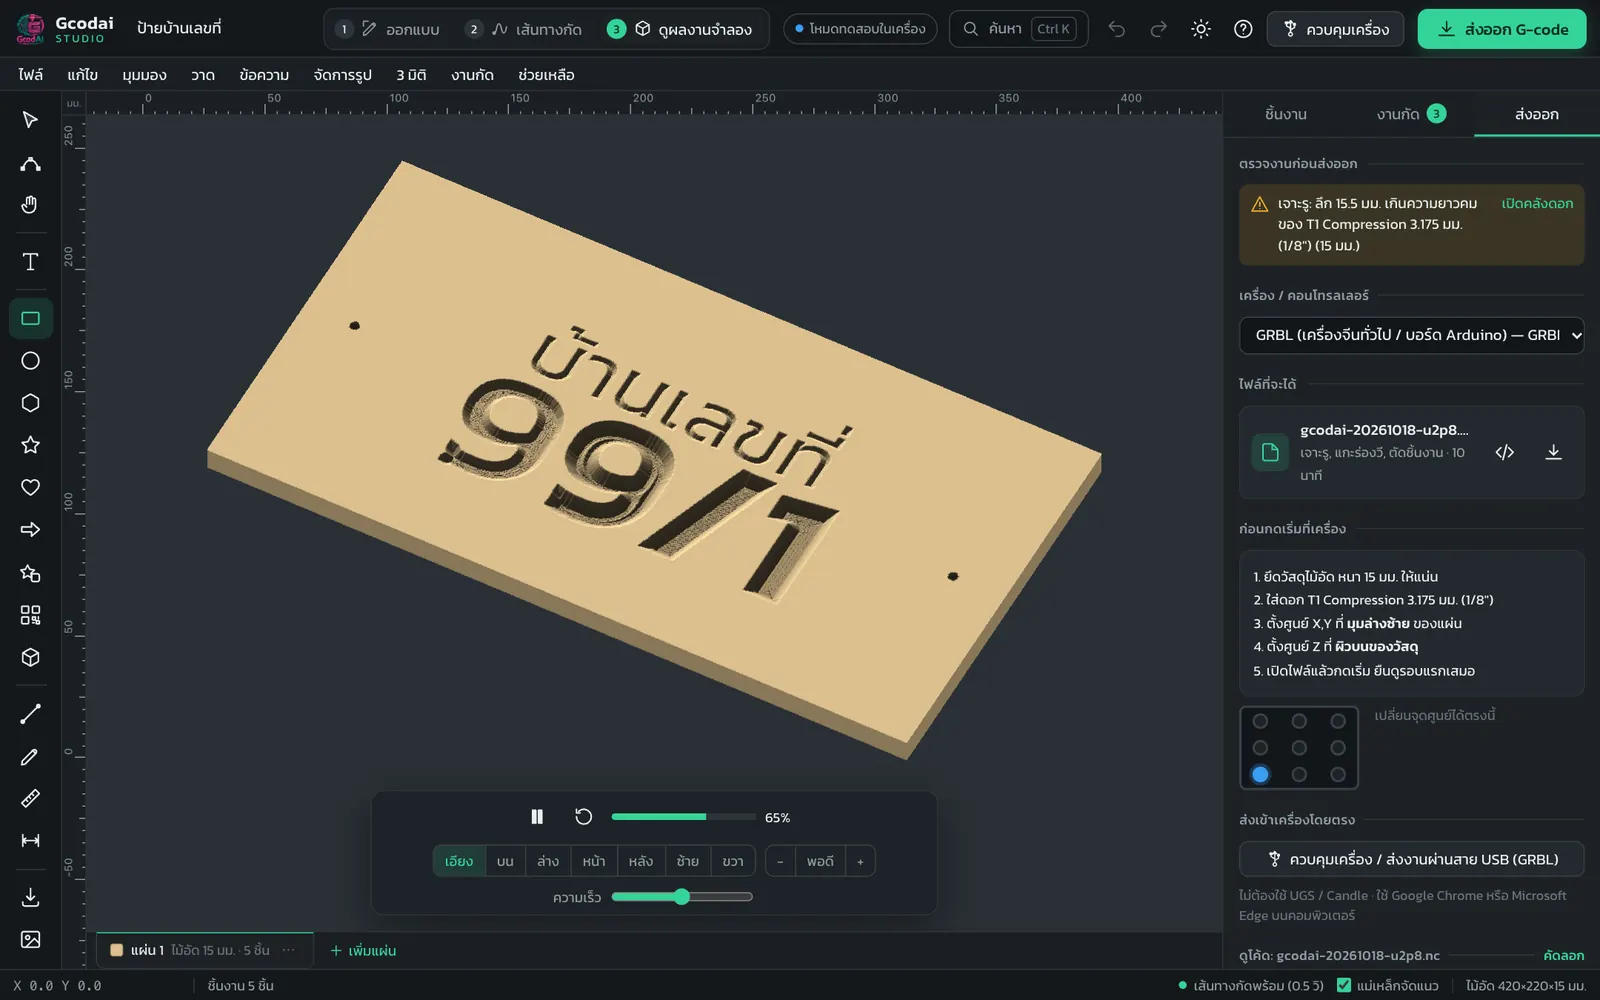
Task: Select the heart shape tool
Action: tap(30, 487)
